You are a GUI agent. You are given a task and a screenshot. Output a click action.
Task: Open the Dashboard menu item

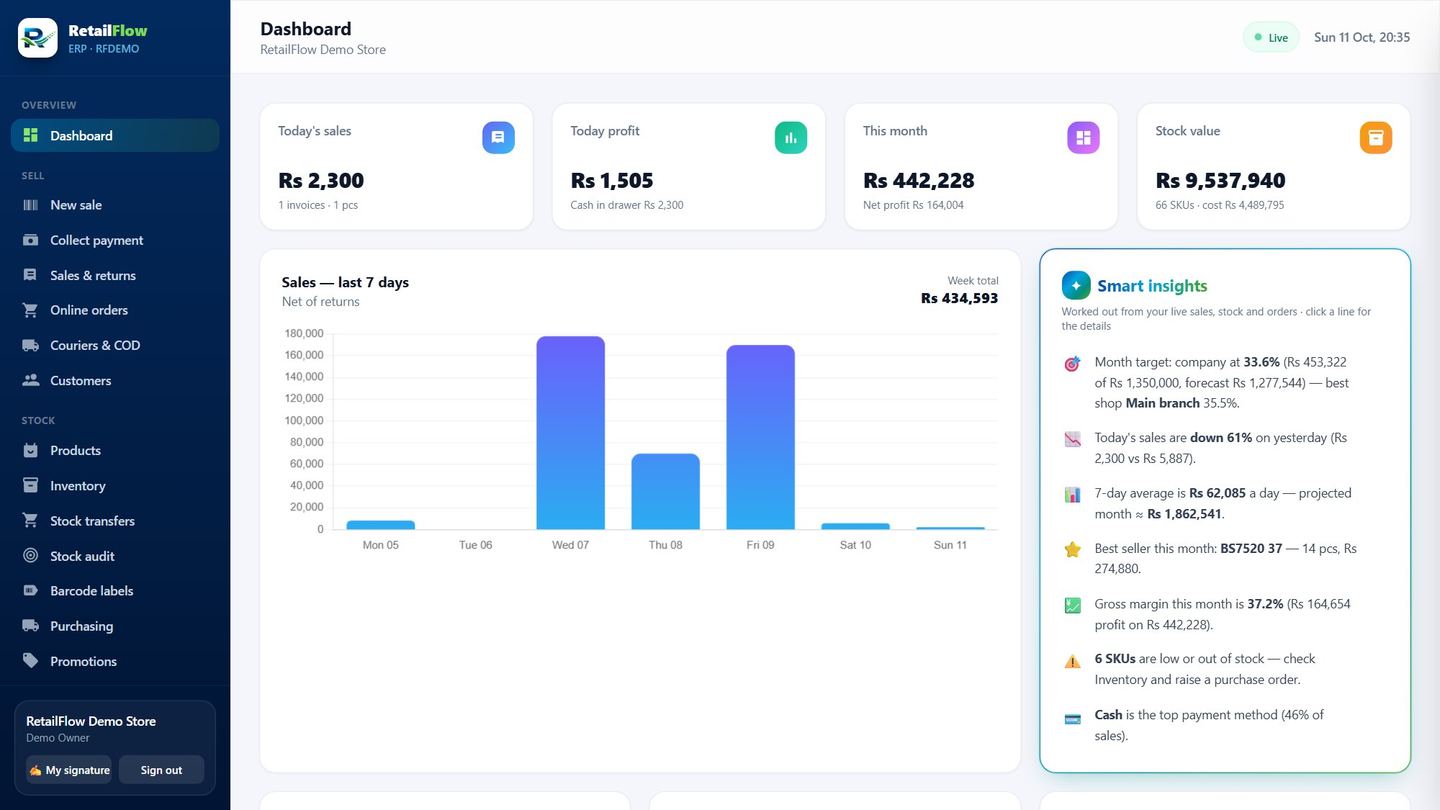pos(115,136)
